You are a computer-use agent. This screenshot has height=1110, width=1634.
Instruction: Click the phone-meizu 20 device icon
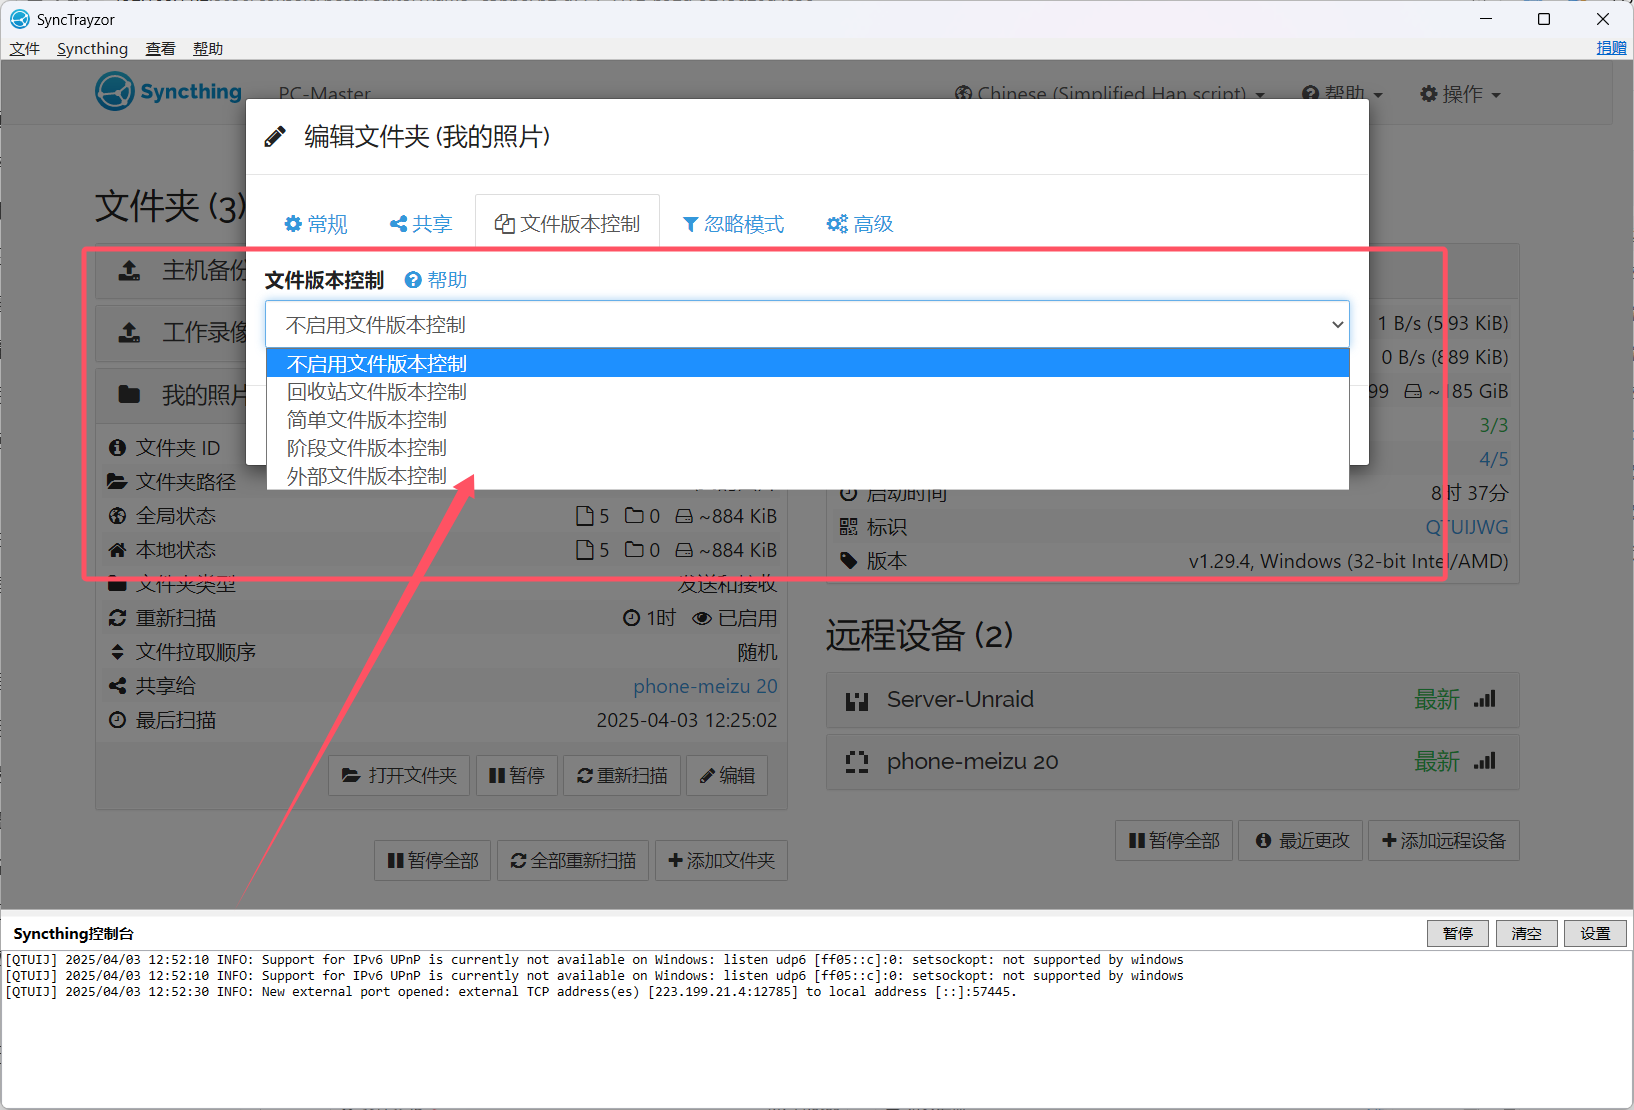pyautogui.click(x=856, y=762)
